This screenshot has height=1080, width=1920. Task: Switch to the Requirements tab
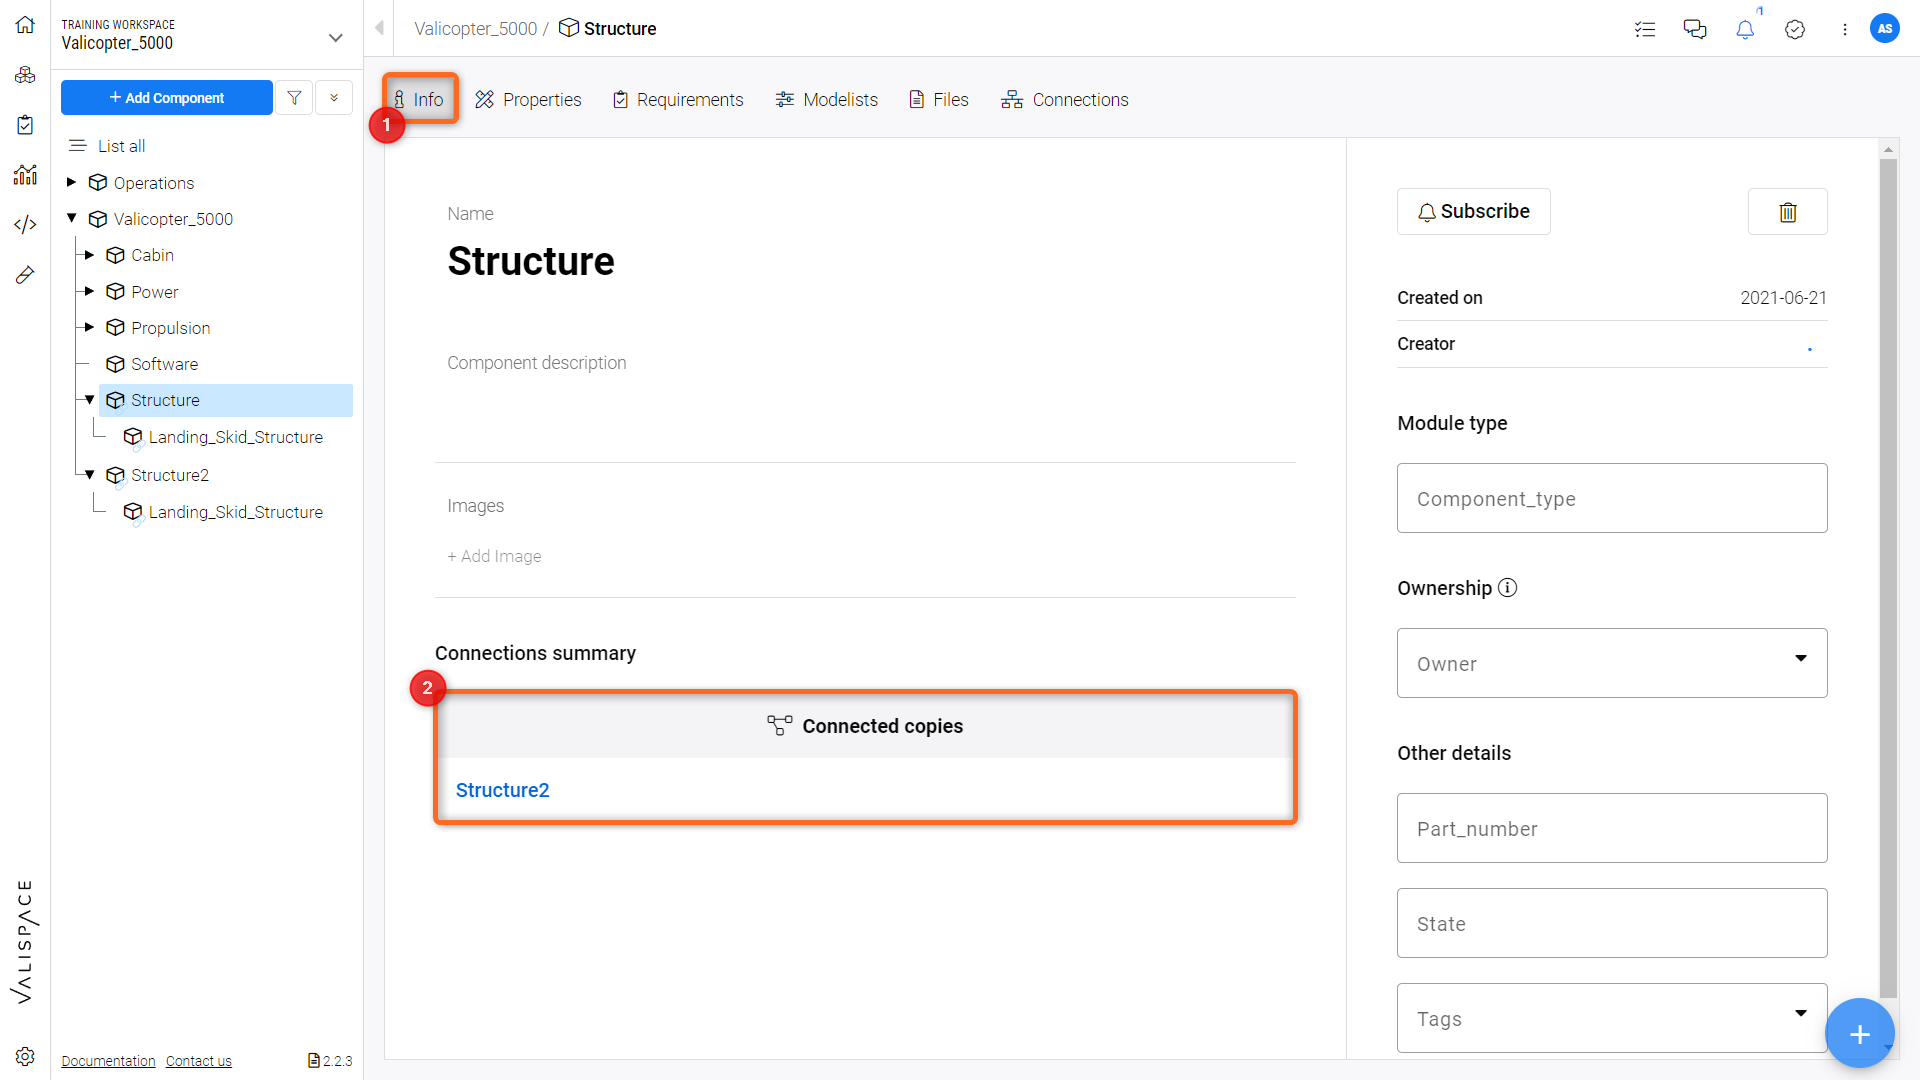[678, 99]
